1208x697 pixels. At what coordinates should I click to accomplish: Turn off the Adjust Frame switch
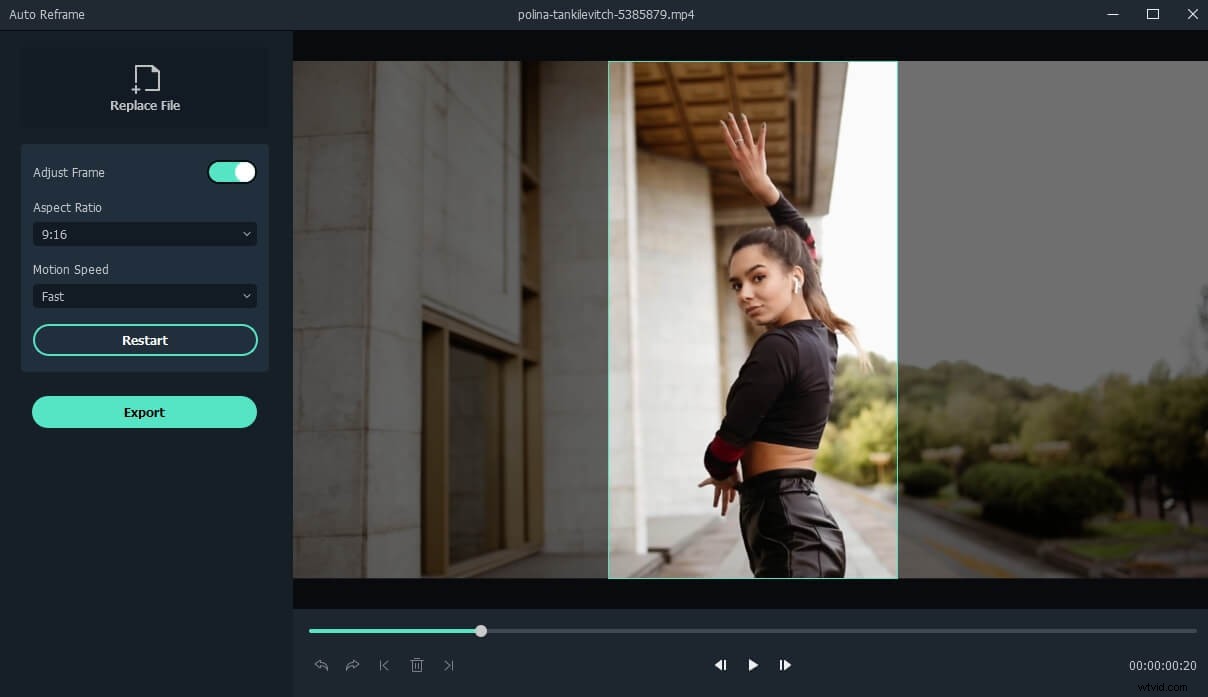pos(232,173)
